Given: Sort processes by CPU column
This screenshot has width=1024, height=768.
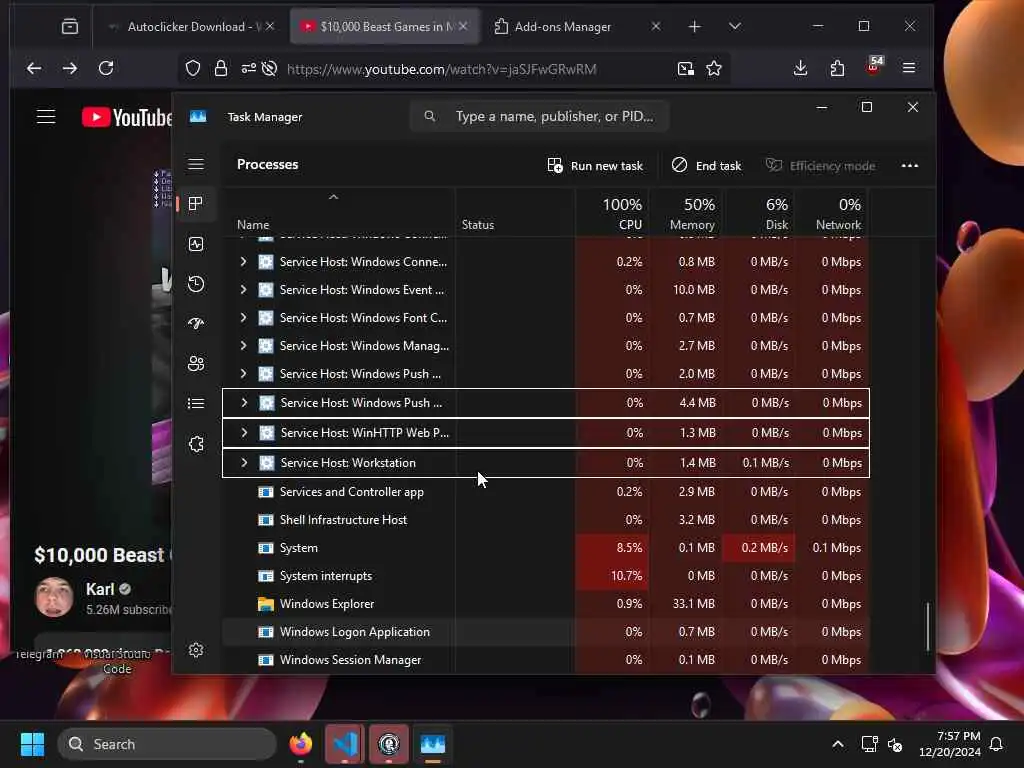Looking at the screenshot, I should click(613, 214).
